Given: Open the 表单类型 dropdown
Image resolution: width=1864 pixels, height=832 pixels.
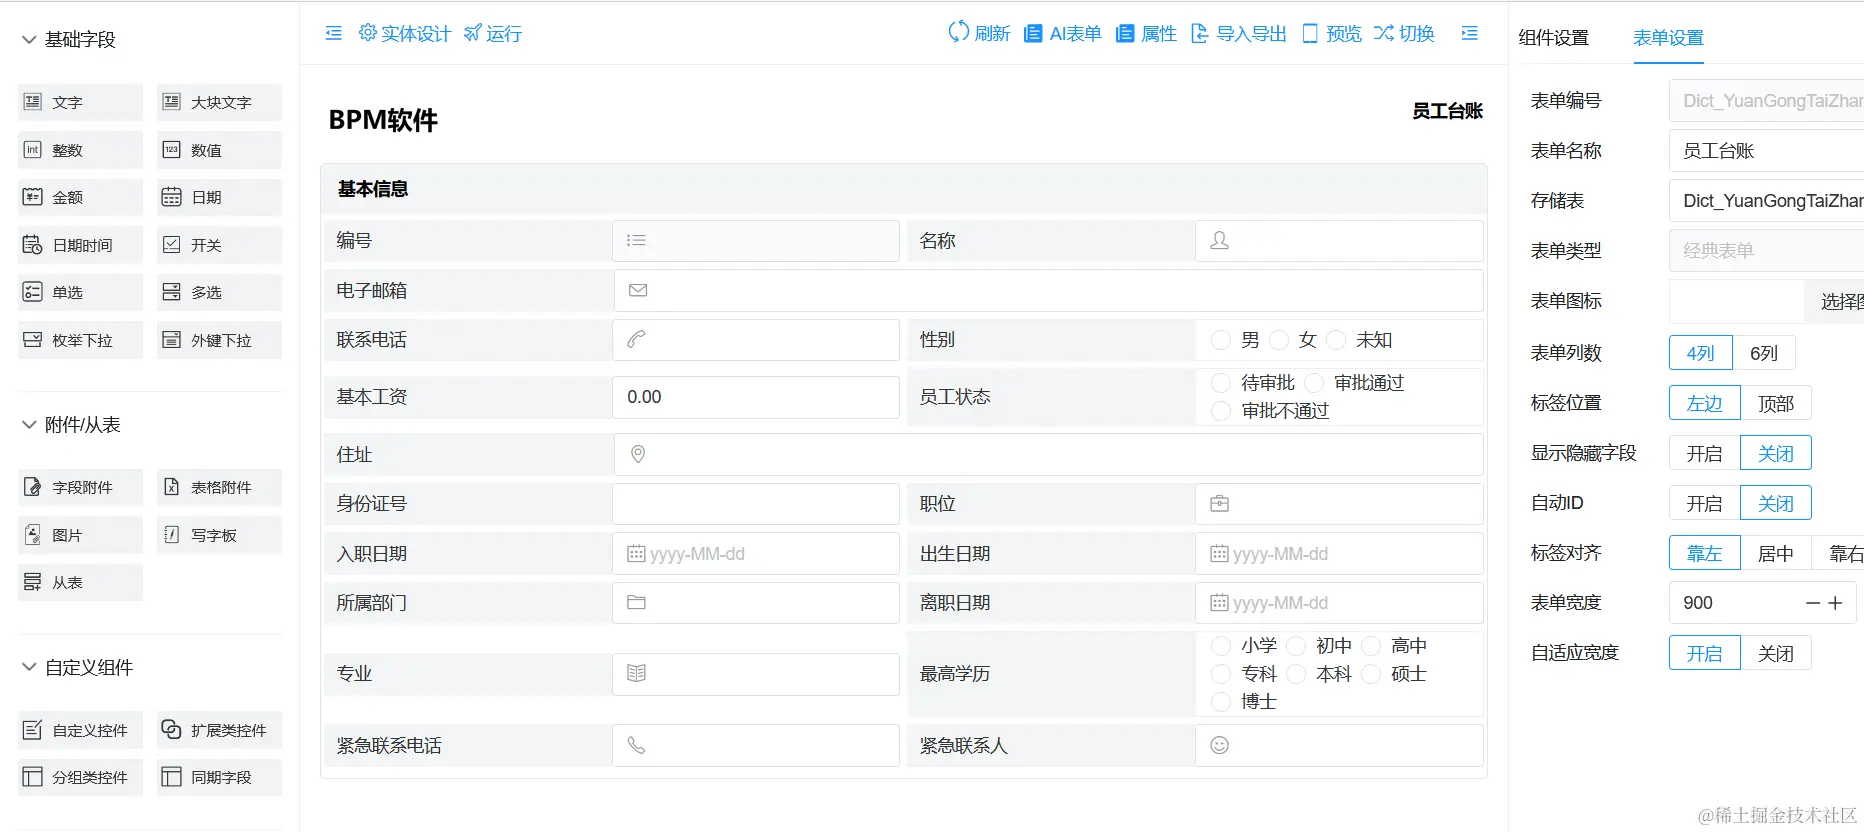Looking at the screenshot, I should [1766, 251].
